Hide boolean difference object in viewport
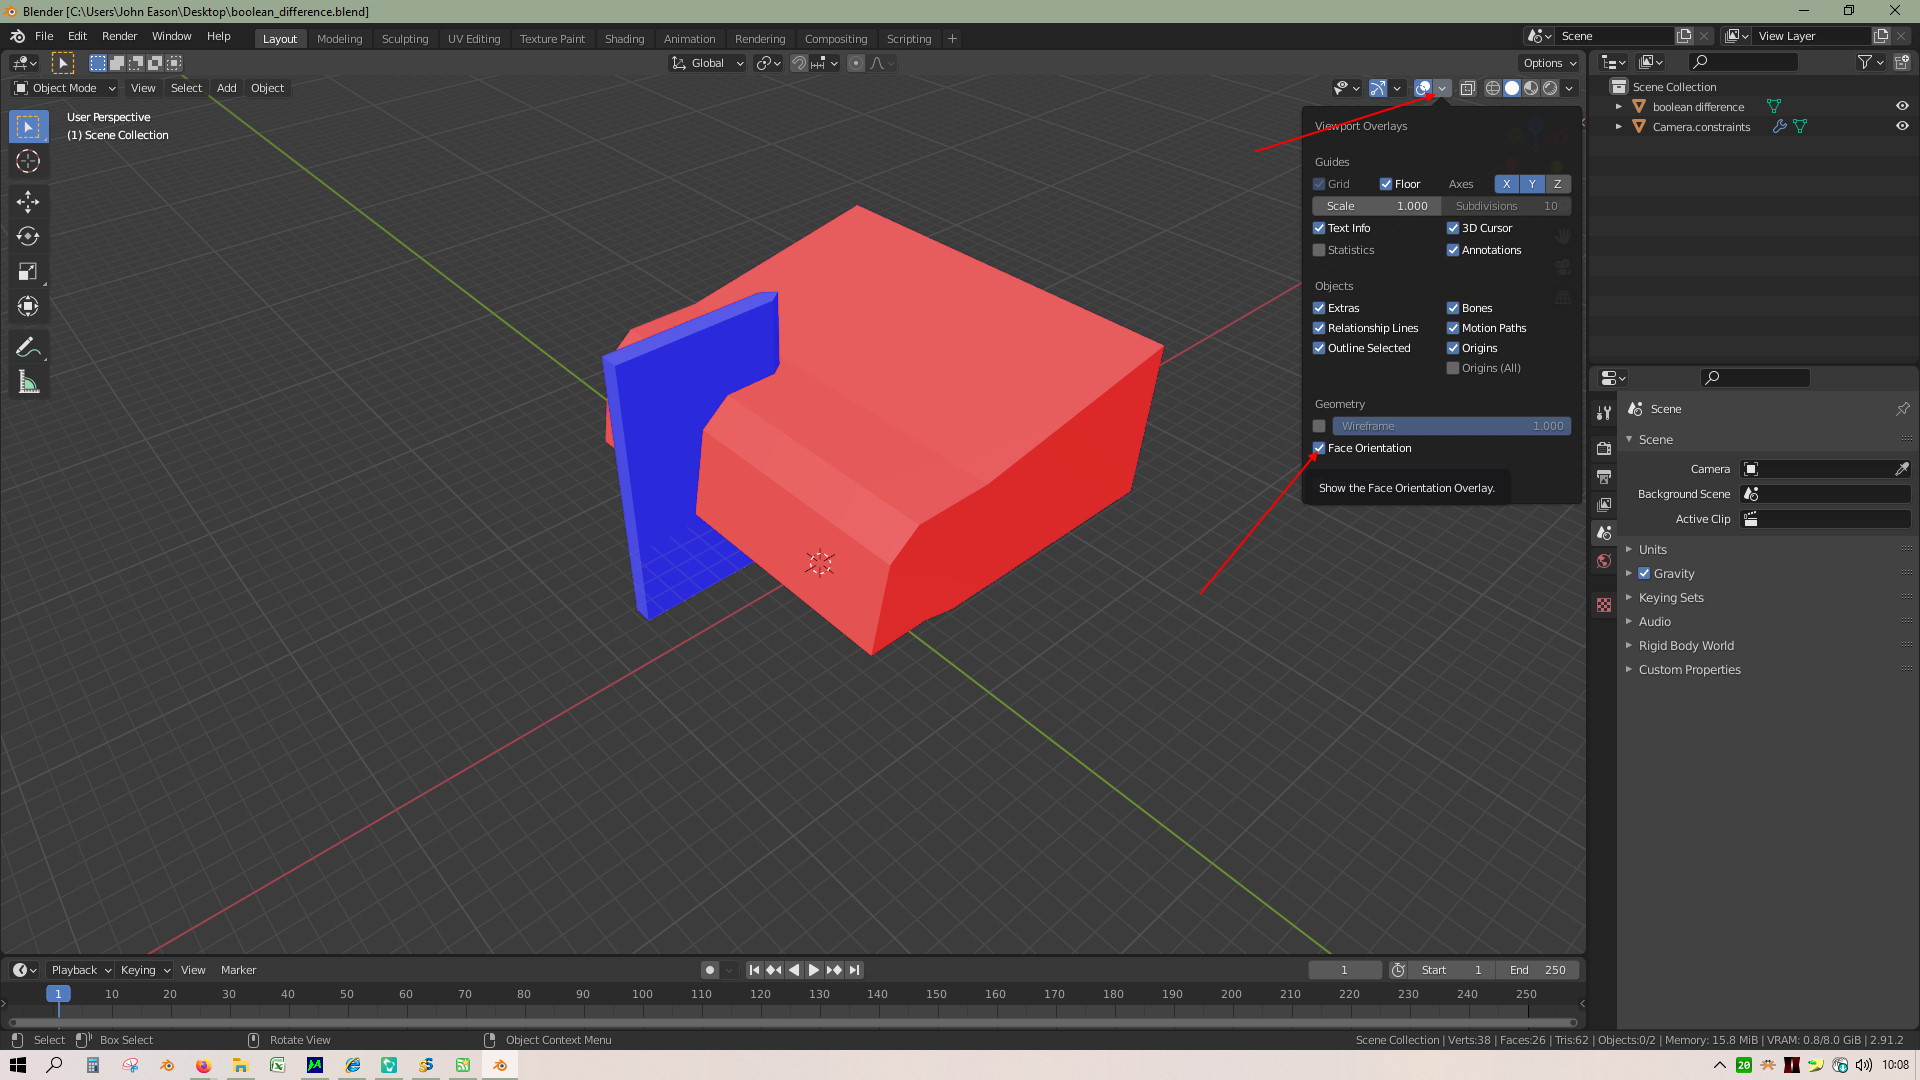This screenshot has width=1920, height=1080. 1902,106
